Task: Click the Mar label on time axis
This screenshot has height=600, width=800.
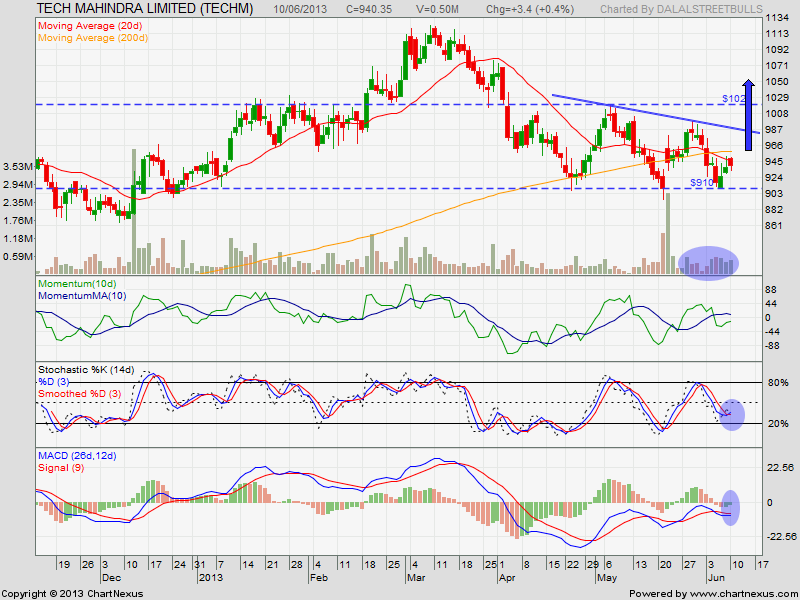Action: pos(414,578)
